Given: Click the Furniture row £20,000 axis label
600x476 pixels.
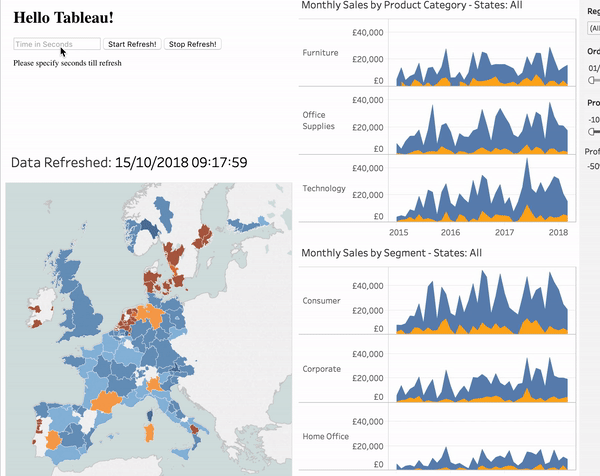Looking at the screenshot, I should (367, 59).
